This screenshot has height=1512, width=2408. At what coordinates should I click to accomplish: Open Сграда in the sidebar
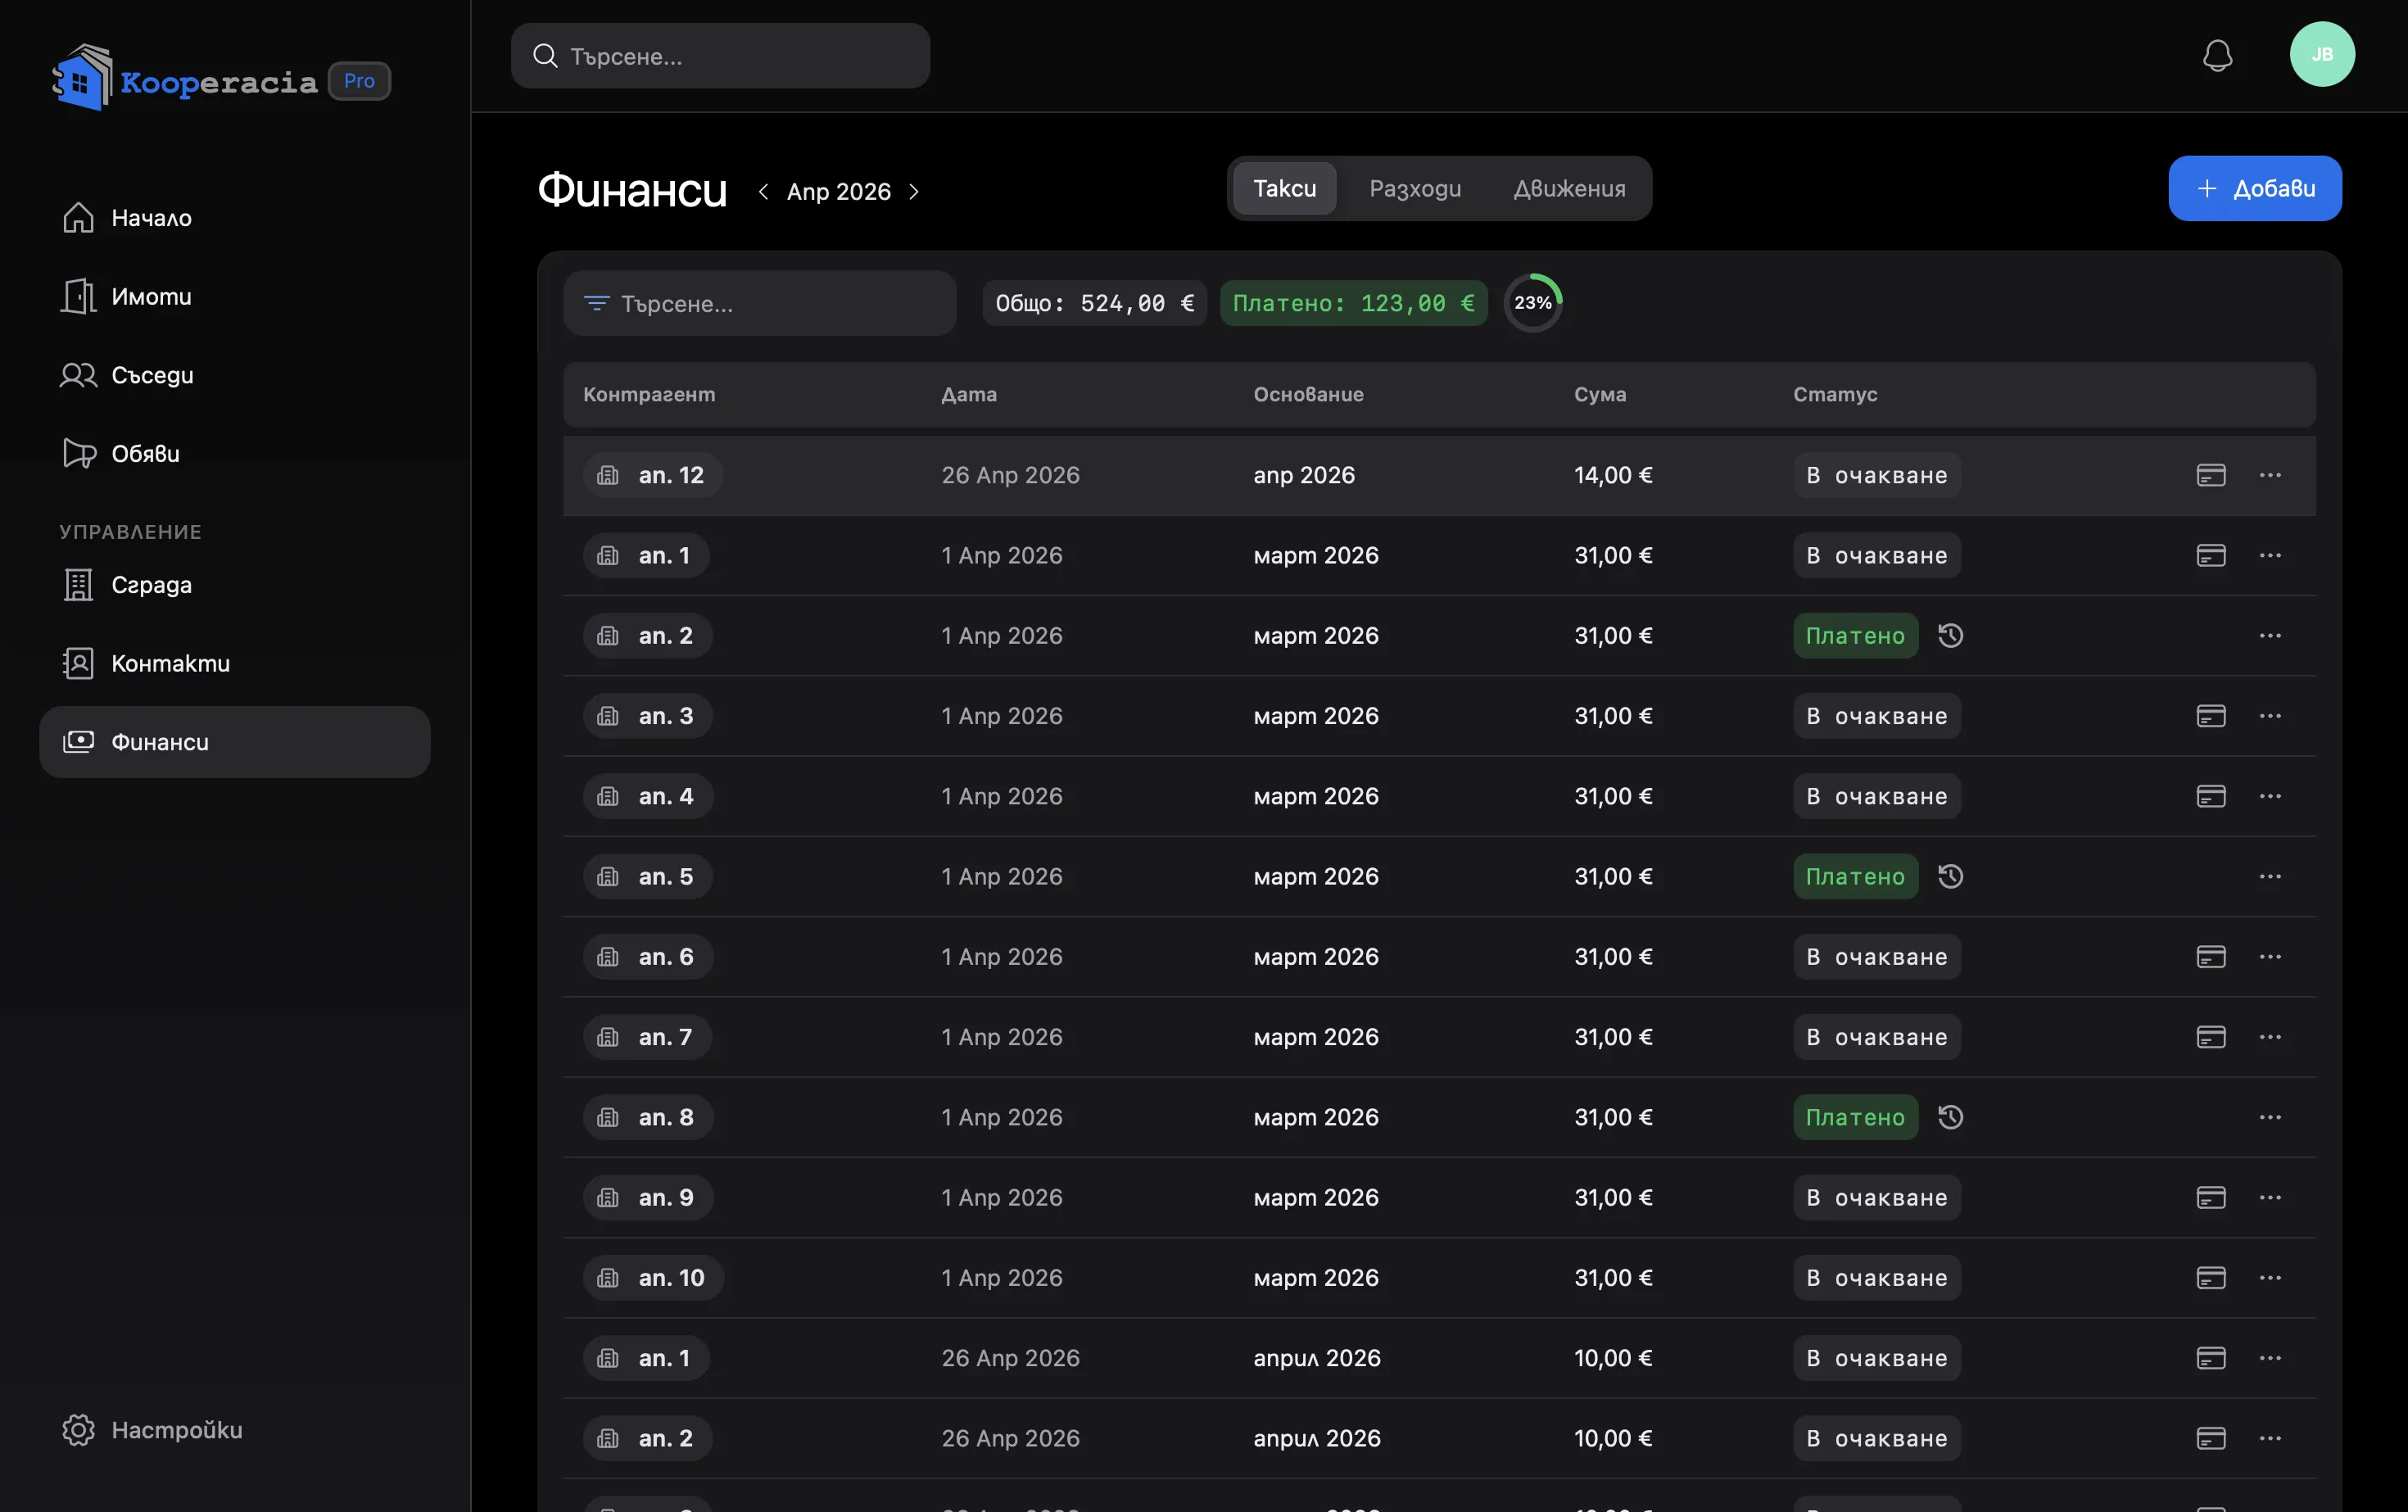point(235,584)
